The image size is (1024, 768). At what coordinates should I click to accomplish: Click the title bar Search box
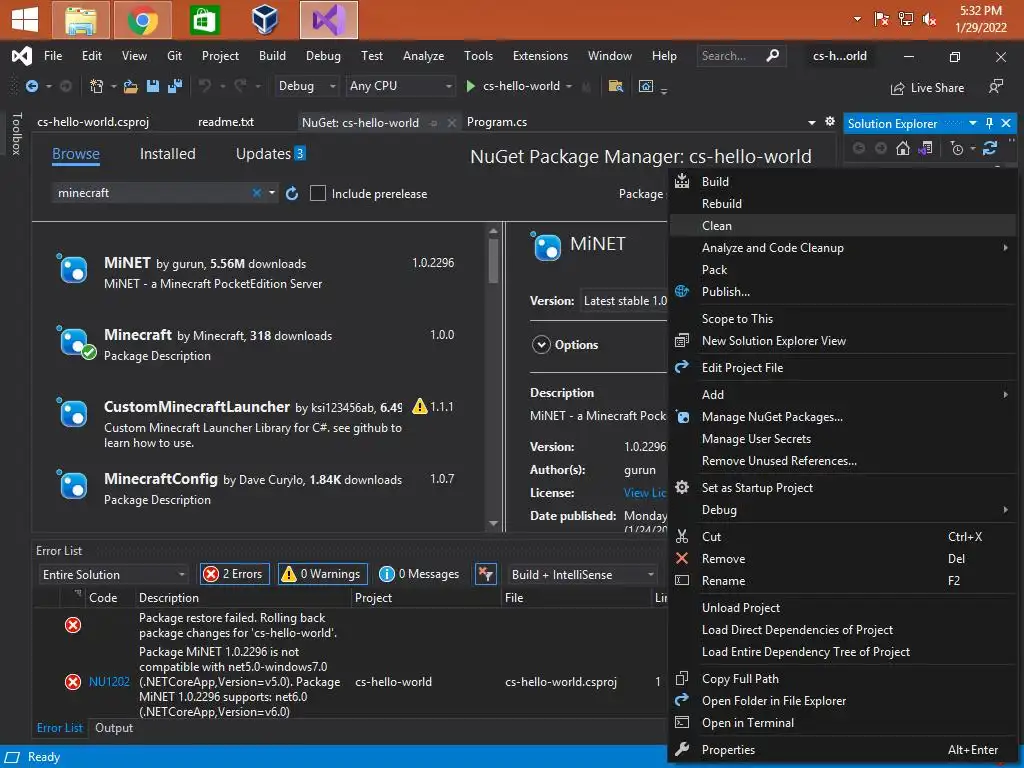coord(741,56)
